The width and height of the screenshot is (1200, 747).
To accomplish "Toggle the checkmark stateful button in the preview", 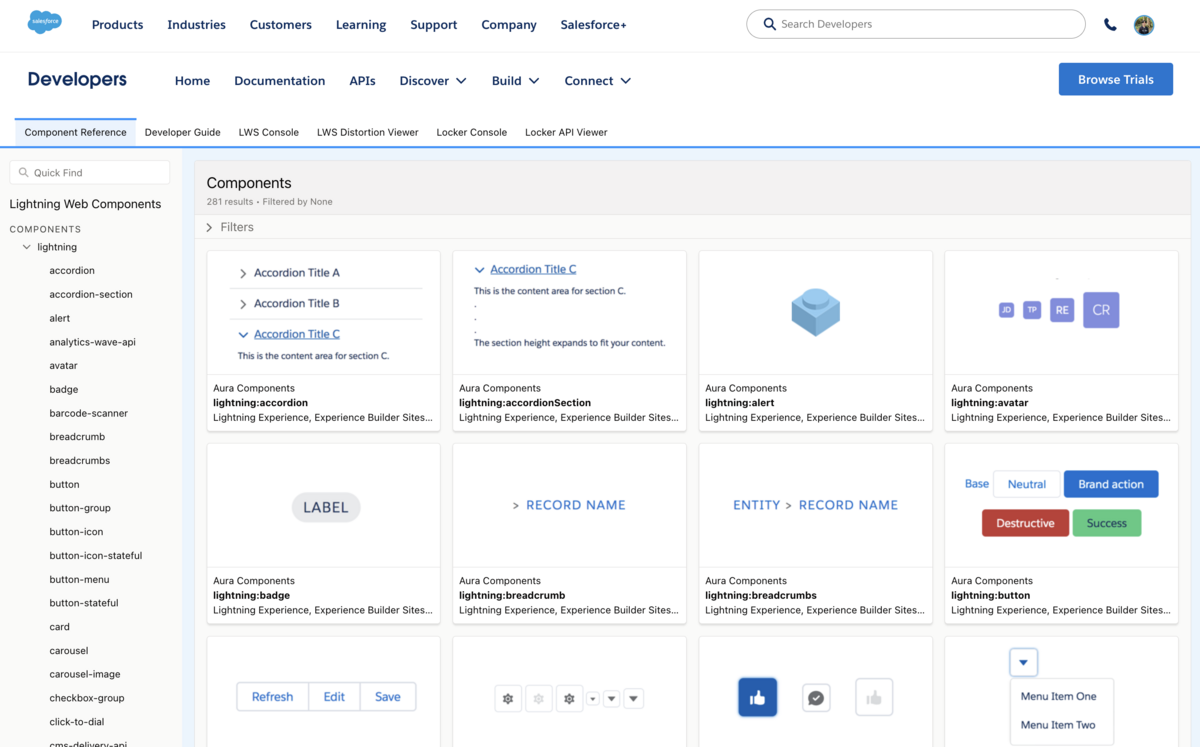I will (x=815, y=697).
